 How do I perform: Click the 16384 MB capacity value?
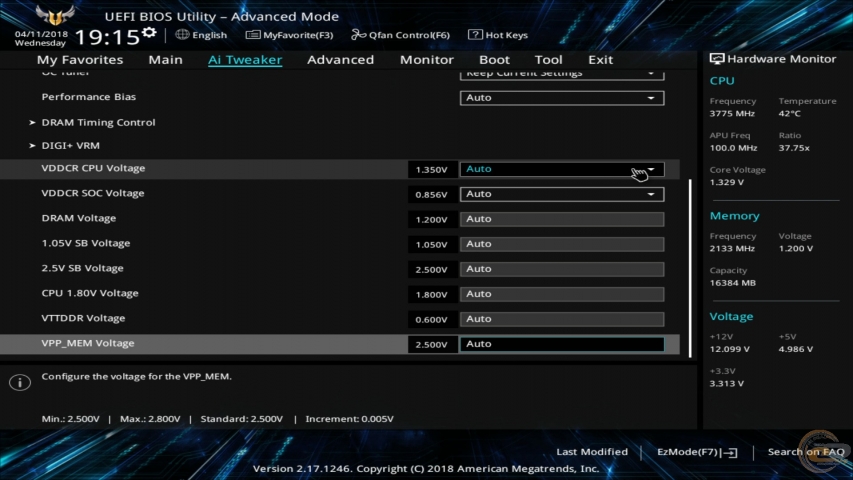point(733,283)
